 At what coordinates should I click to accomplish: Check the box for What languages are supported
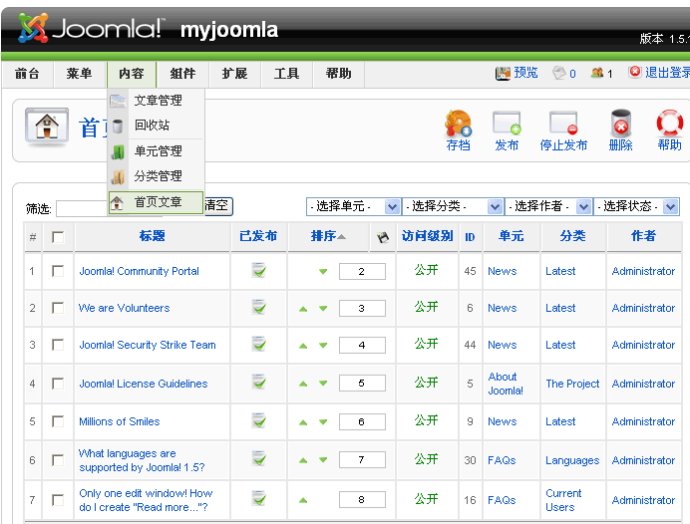point(58,460)
